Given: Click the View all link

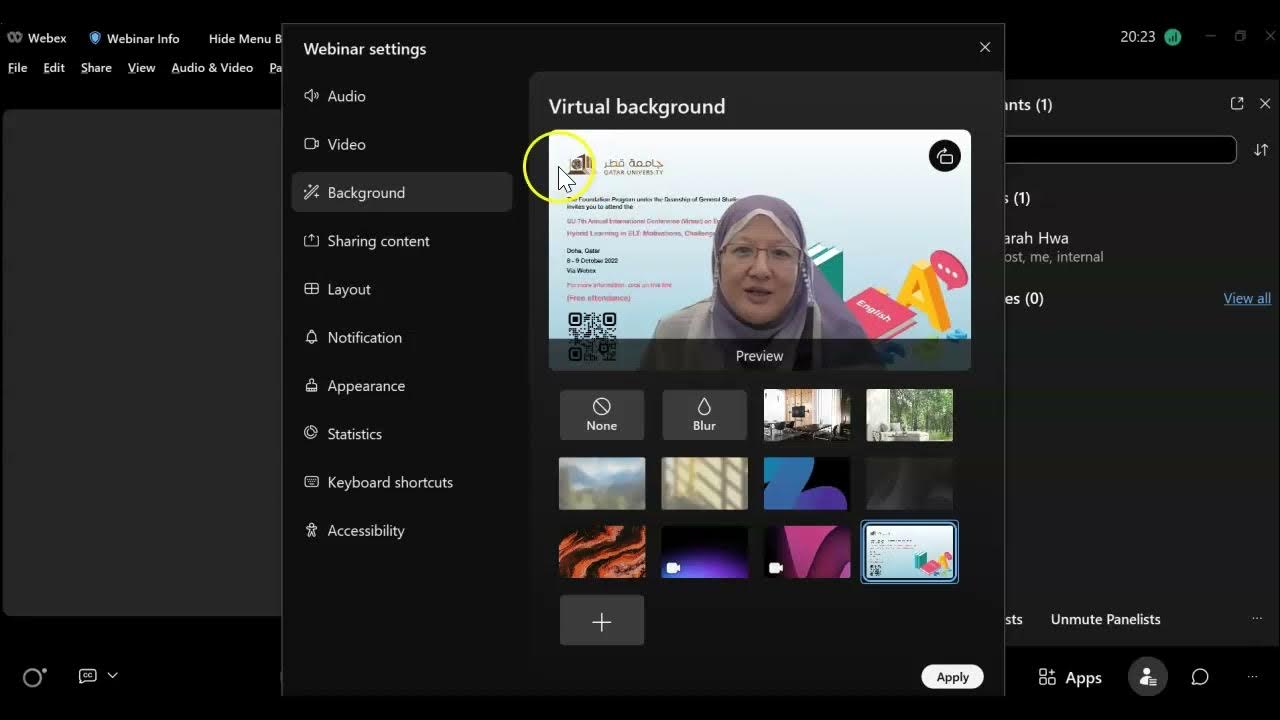Looking at the screenshot, I should click(x=1247, y=298).
